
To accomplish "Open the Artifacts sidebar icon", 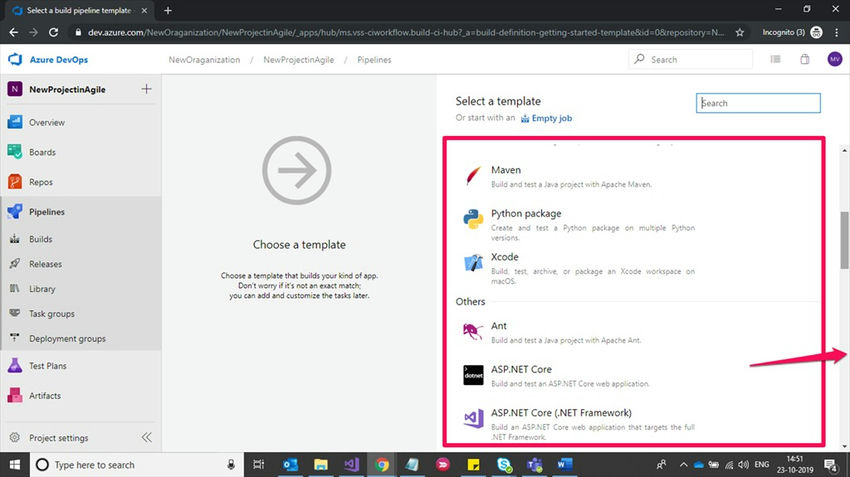I will coord(15,395).
